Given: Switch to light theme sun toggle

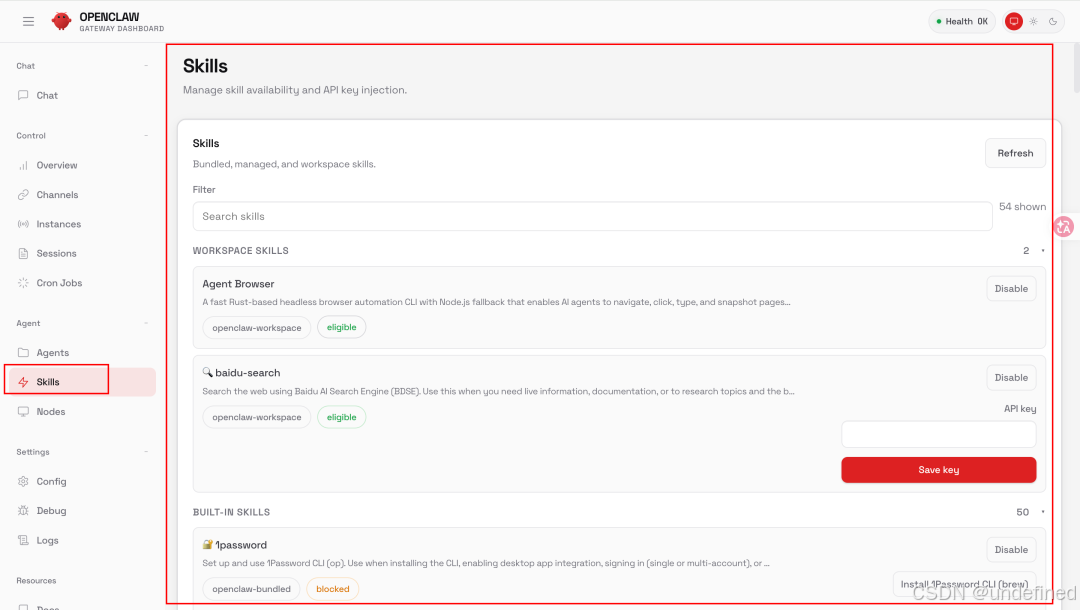Looking at the screenshot, I should (1033, 21).
